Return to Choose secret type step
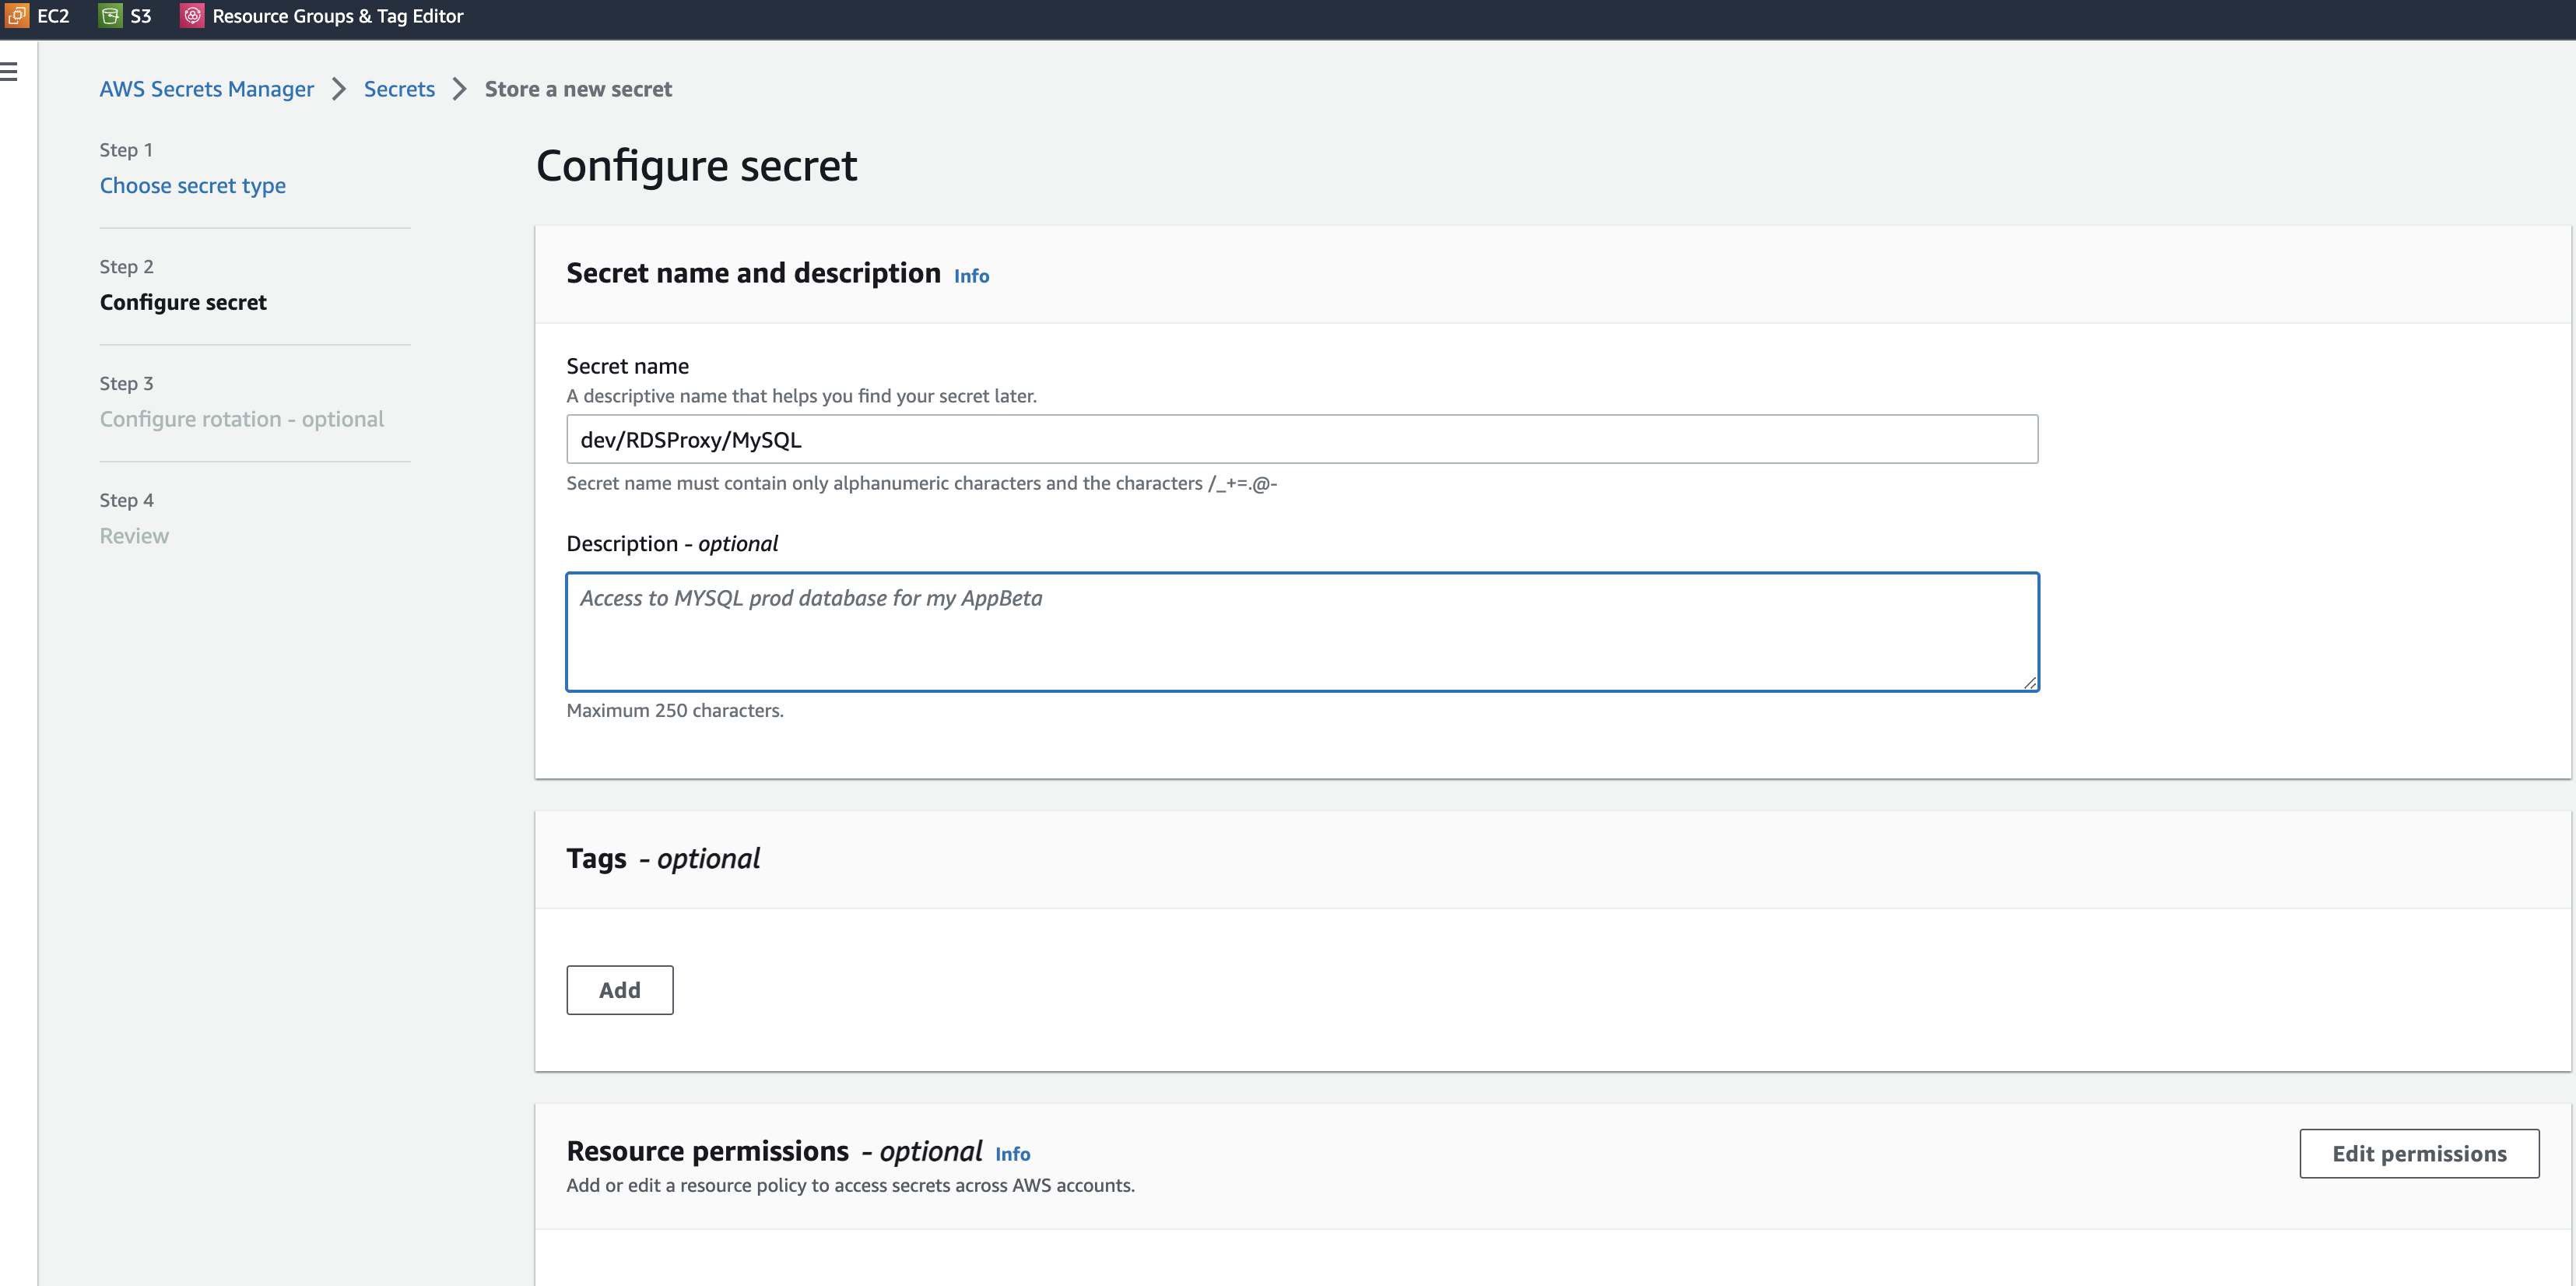Screen dimensions: 2576x1286 [192, 185]
